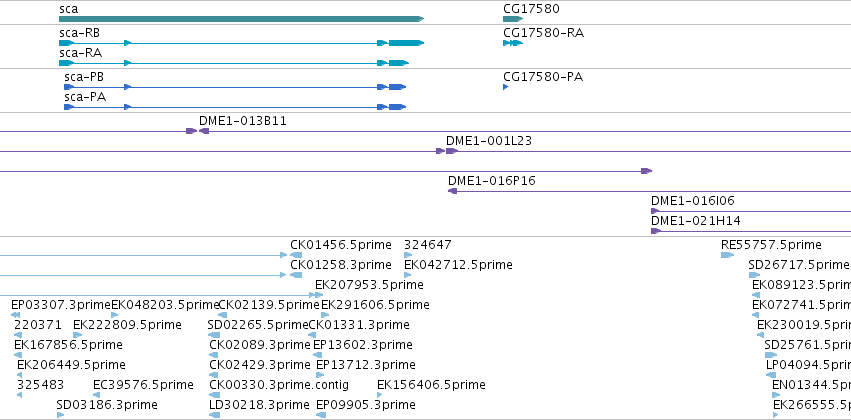This screenshot has height=420, width=851.
Task: Click EST EK167856.5prime
Action: 68,345
